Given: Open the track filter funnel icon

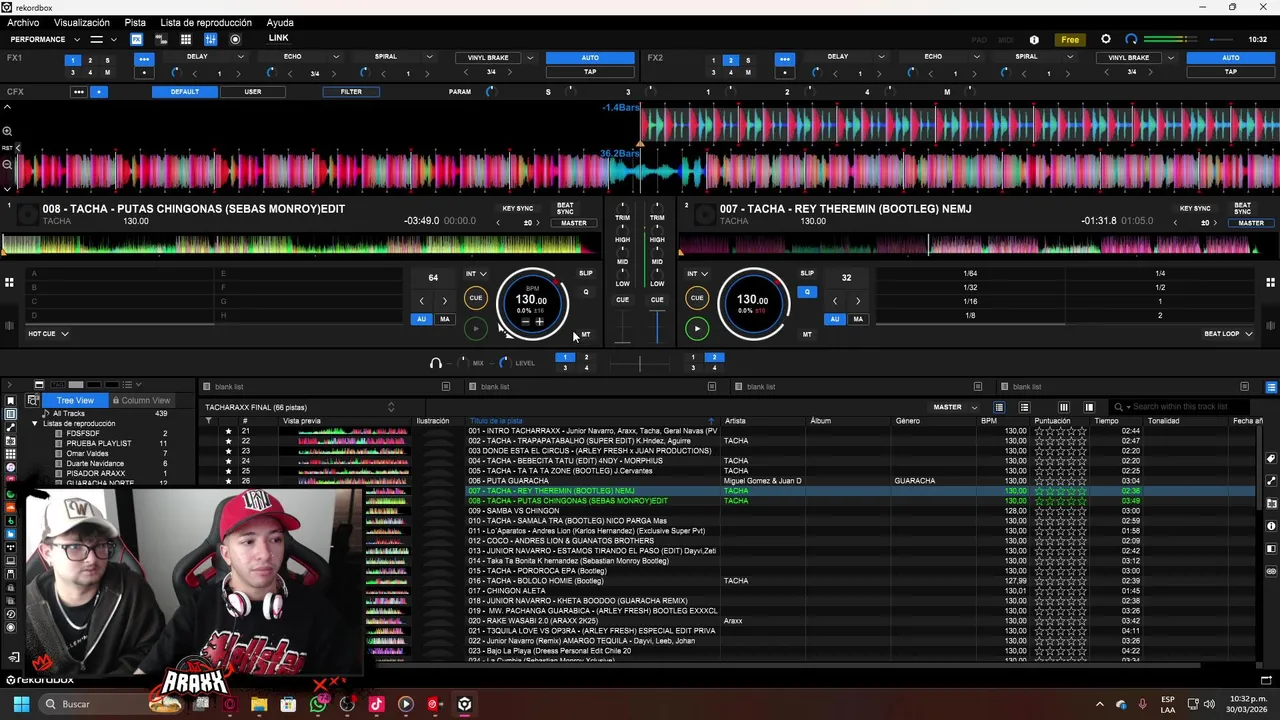Looking at the screenshot, I should (x=208, y=421).
